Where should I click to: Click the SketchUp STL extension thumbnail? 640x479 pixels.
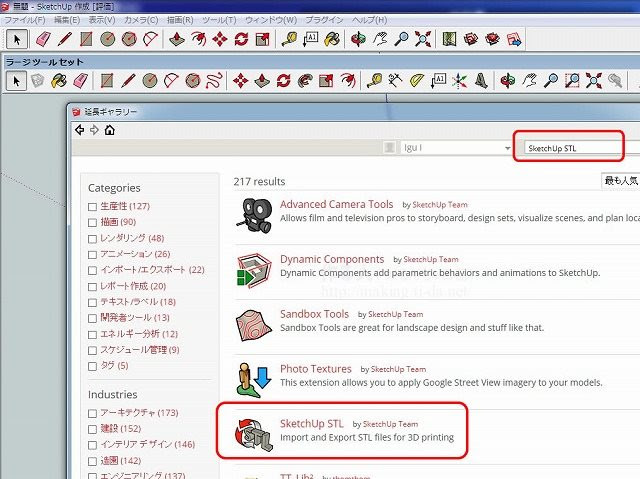tap(253, 435)
